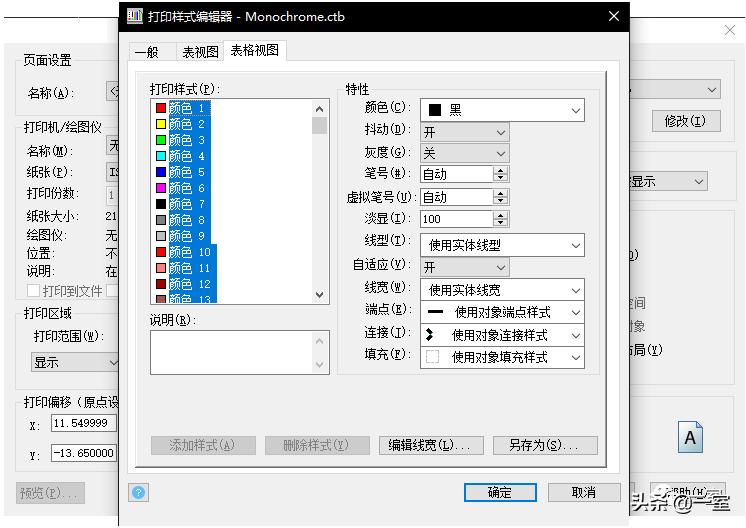The height and width of the screenshot is (528, 746).
Task: Click the 淡显 screening value field 100
Action: point(456,219)
